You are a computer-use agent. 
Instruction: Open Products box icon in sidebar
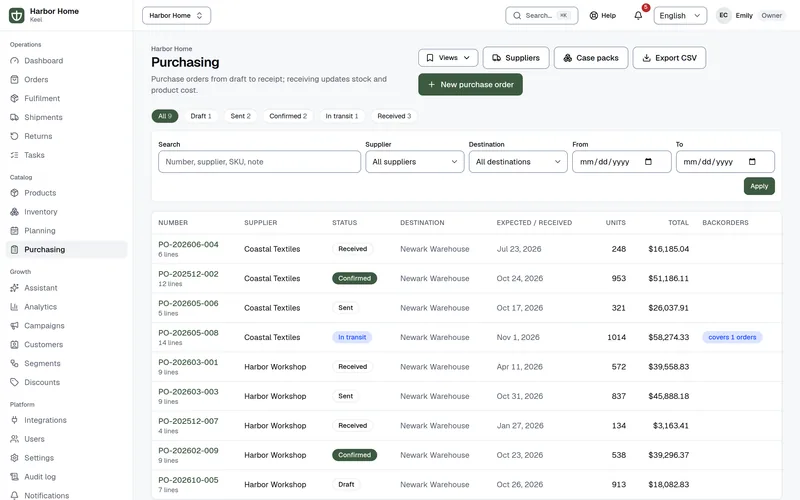14,193
